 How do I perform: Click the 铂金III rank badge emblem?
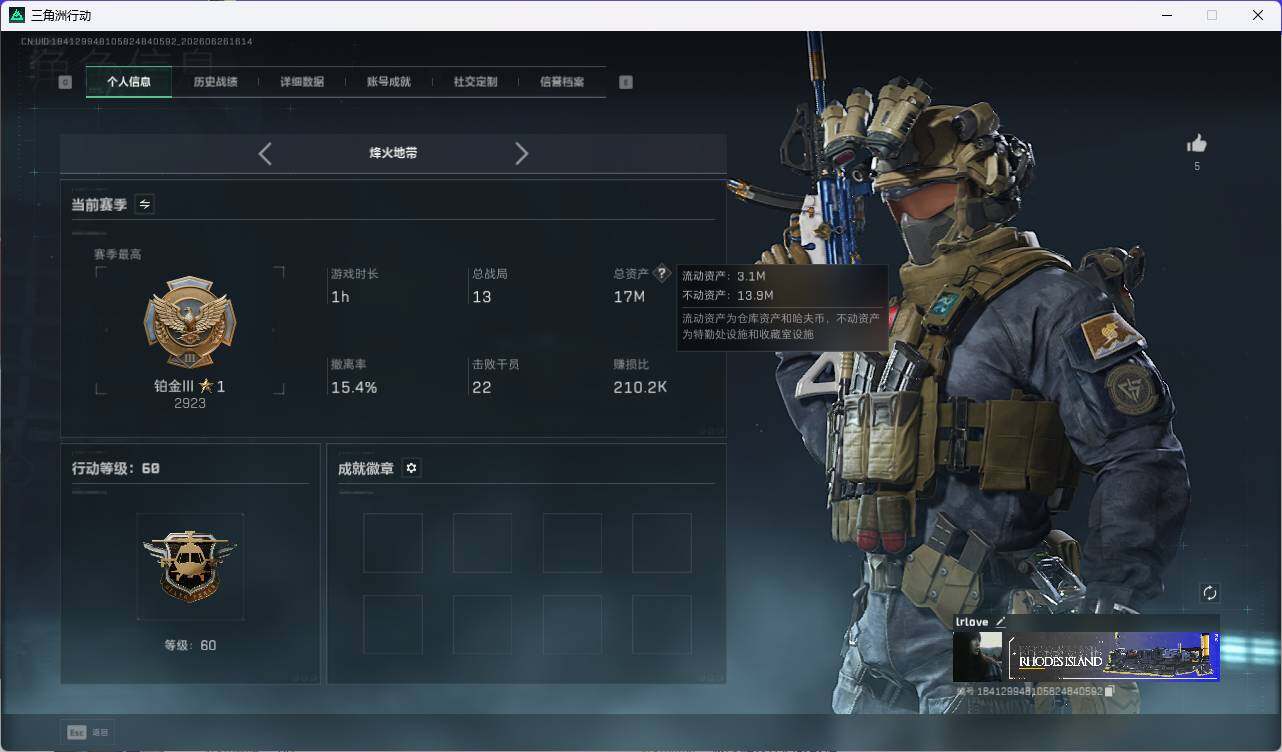click(190, 323)
